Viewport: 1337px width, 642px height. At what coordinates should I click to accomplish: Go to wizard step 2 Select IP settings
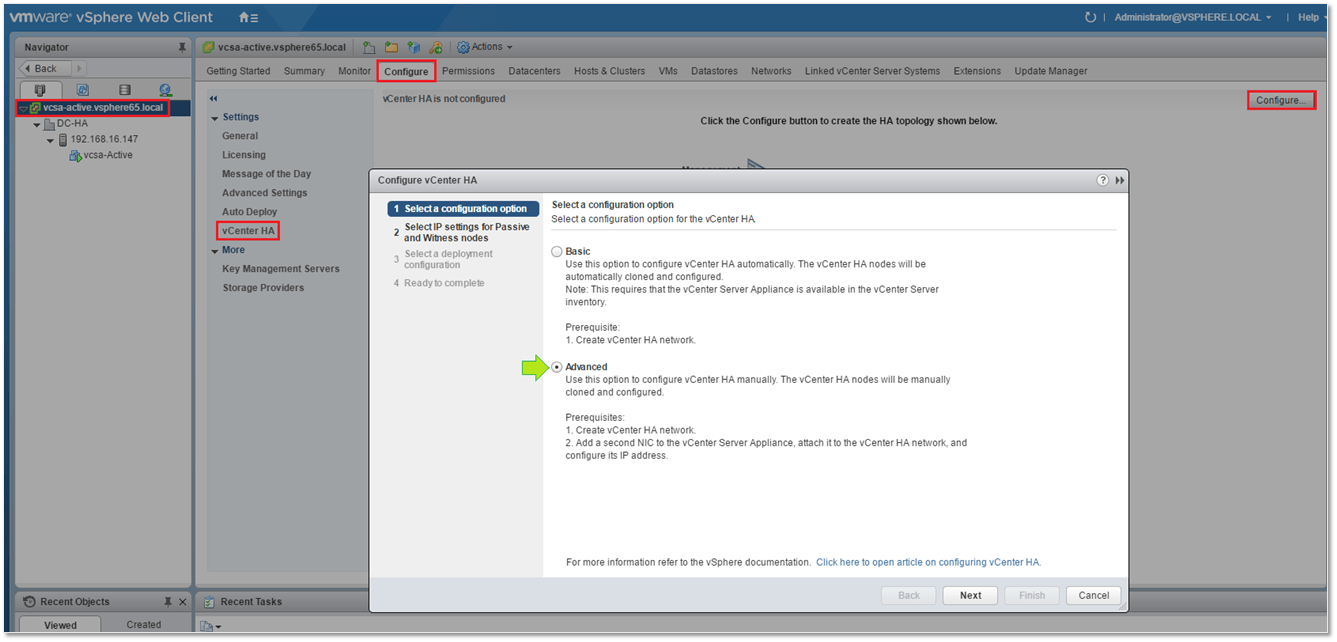coord(463,233)
